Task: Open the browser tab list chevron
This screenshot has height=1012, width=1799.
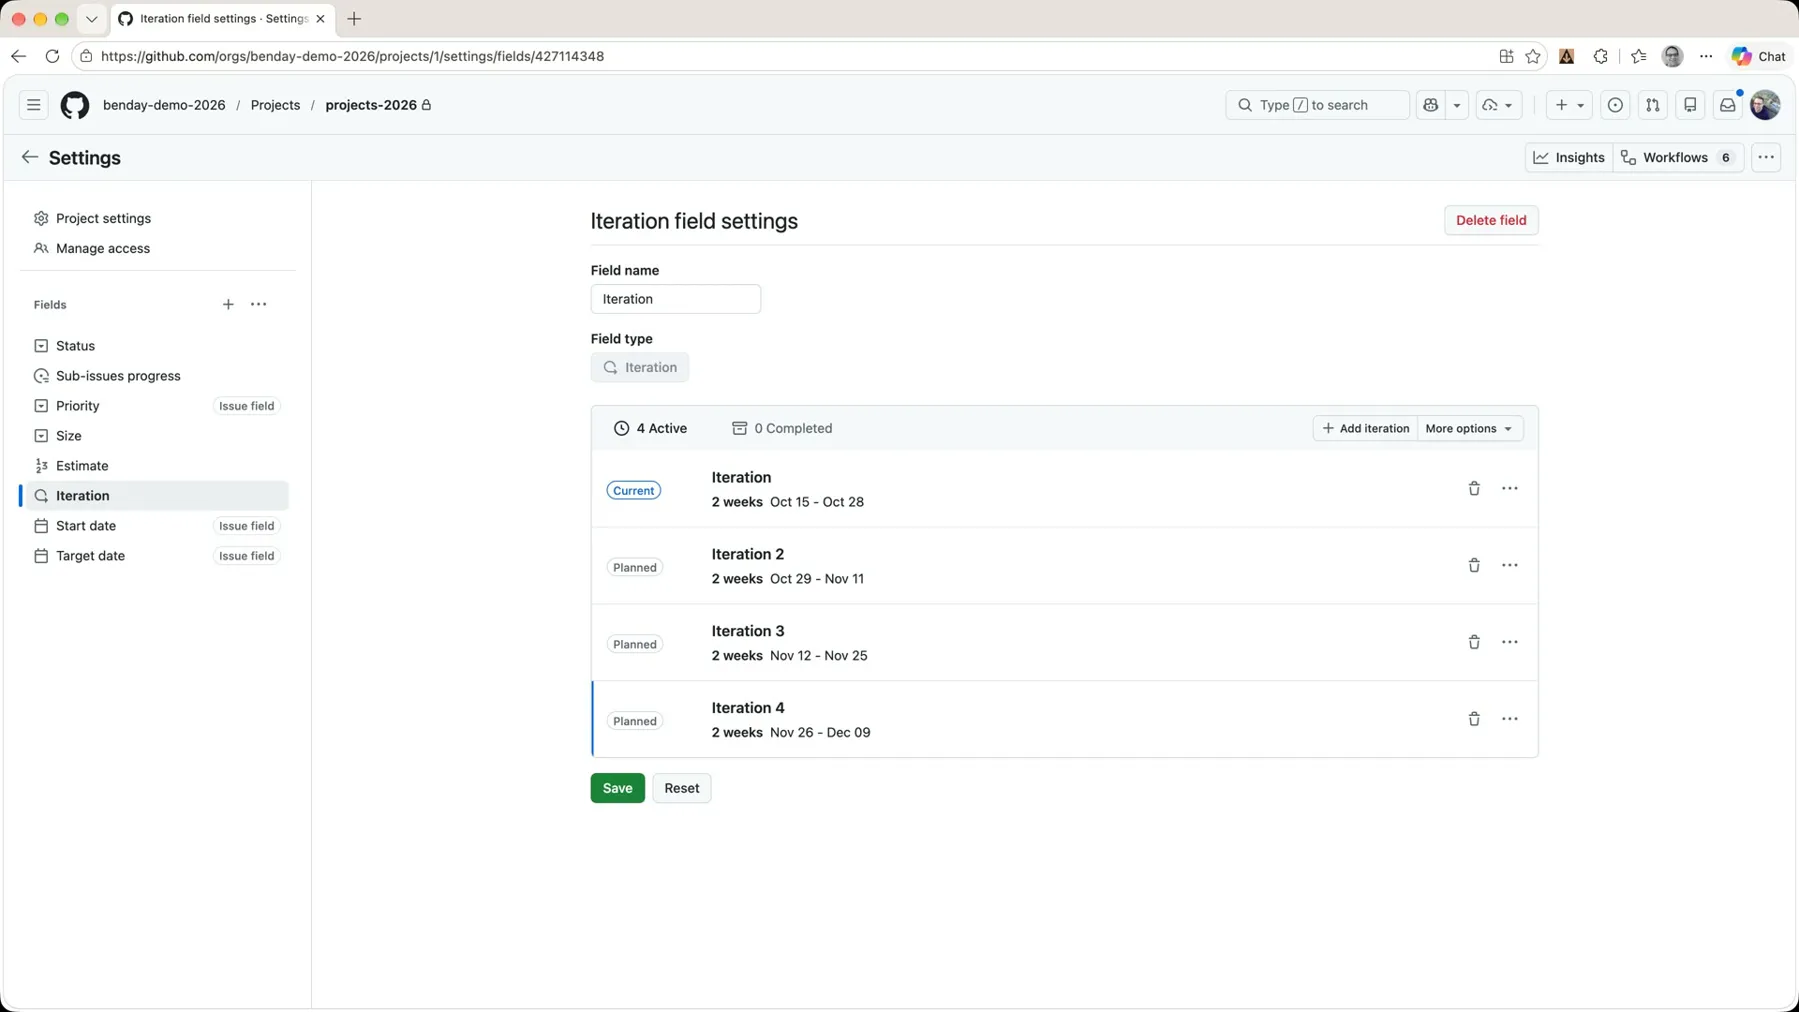Action: click(92, 19)
